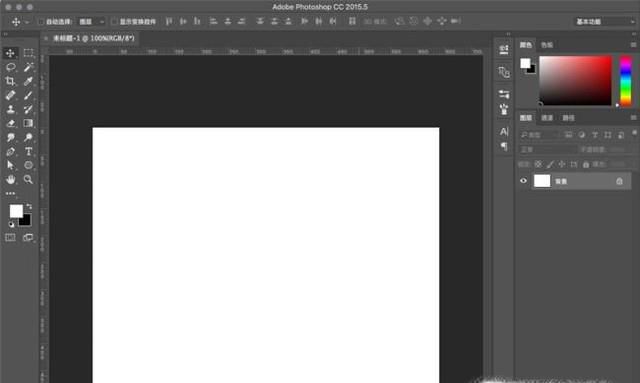Viewport: 640px width, 383px height.
Task: Open the layer blend mode dropdown
Action: pyautogui.click(x=548, y=150)
